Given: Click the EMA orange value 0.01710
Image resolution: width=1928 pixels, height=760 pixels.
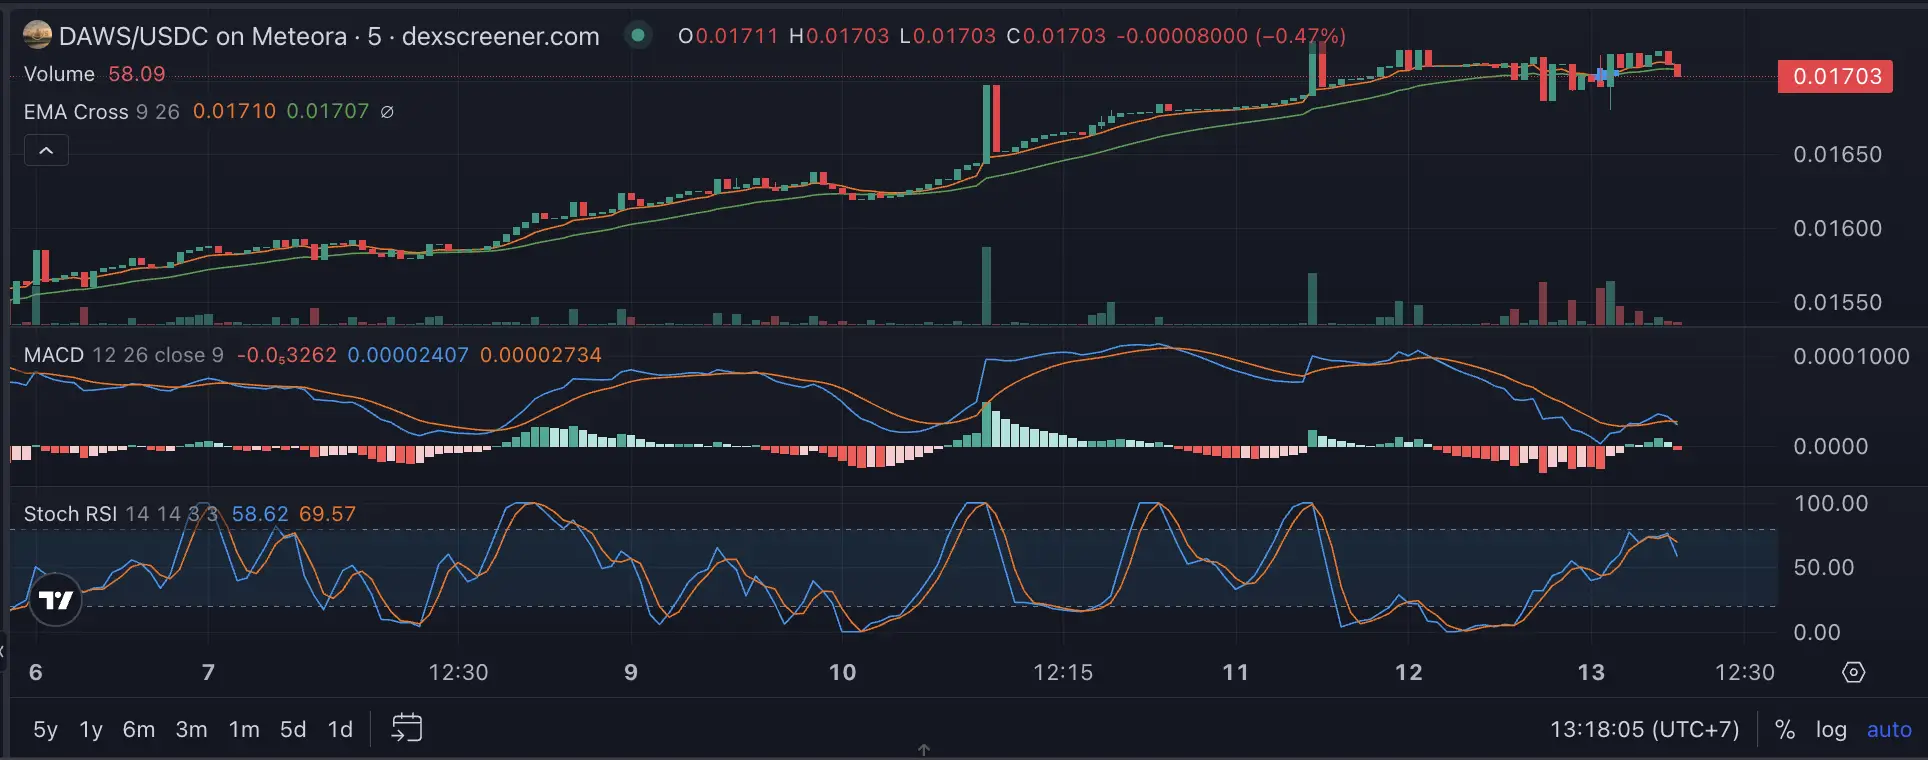Looking at the screenshot, I should tap(234, 111).
